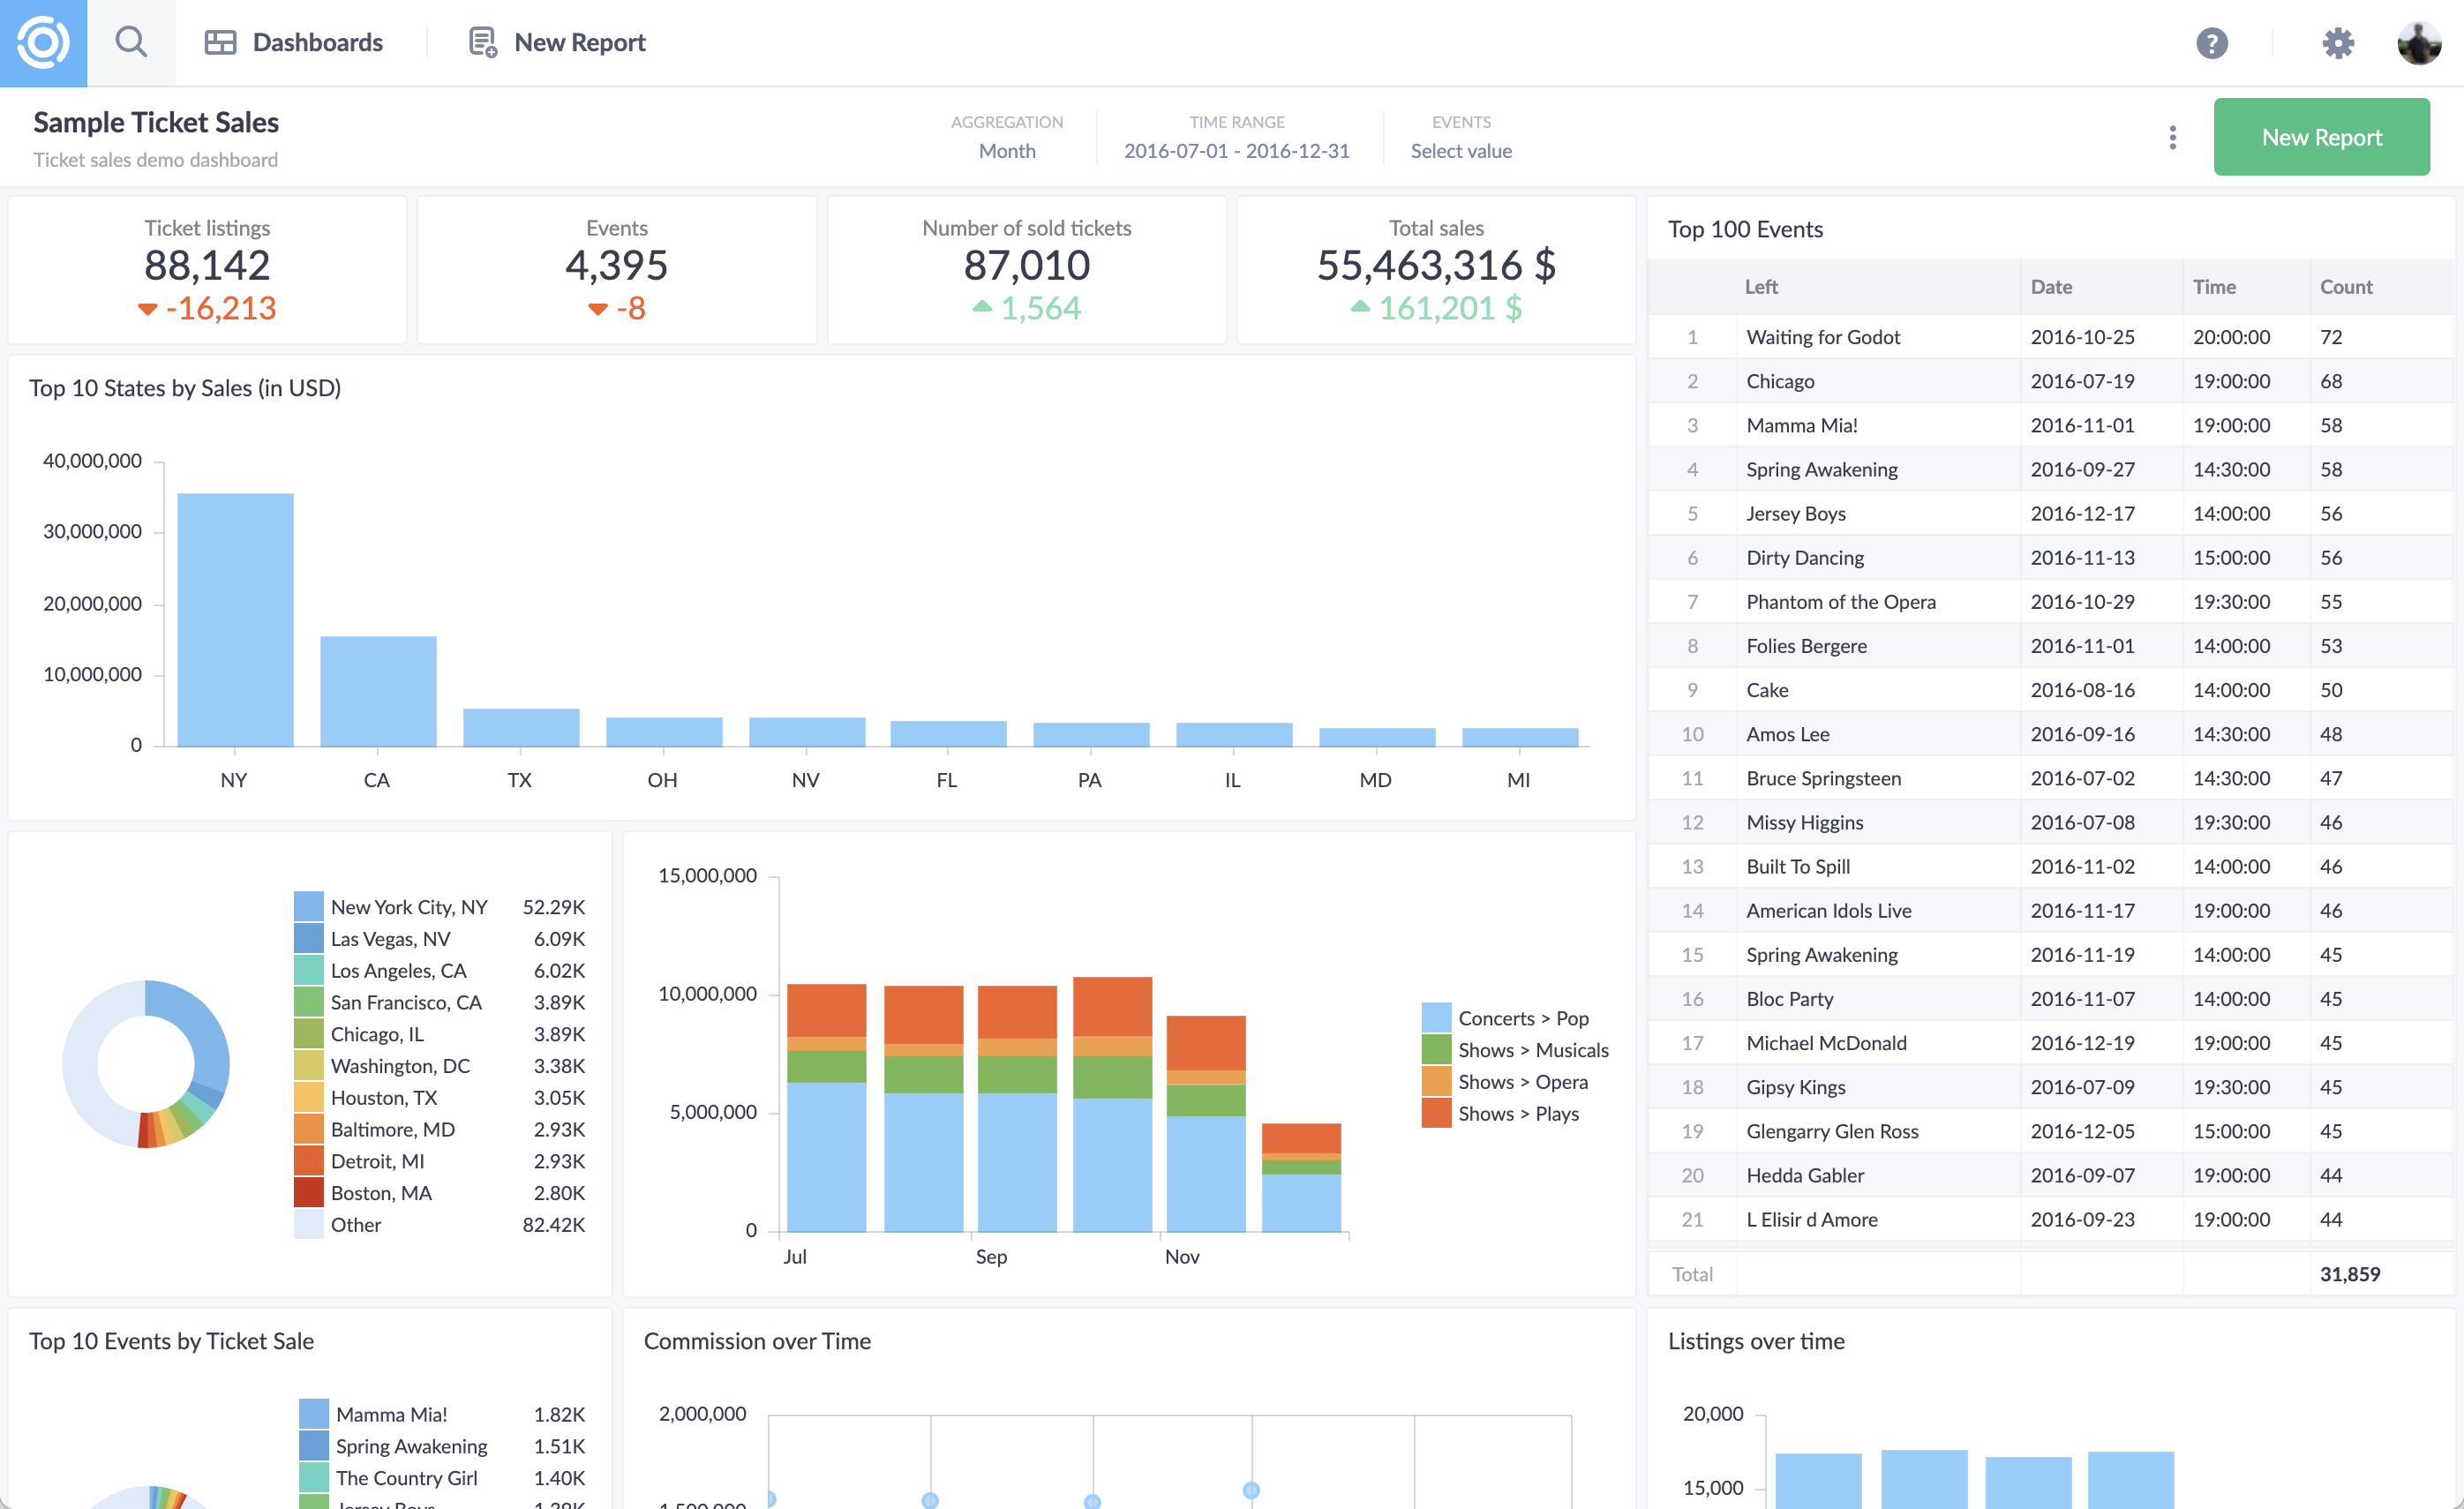
Task: Click the Sample Ticket Sales dashboard title
Action: click(x=156, y=122)
